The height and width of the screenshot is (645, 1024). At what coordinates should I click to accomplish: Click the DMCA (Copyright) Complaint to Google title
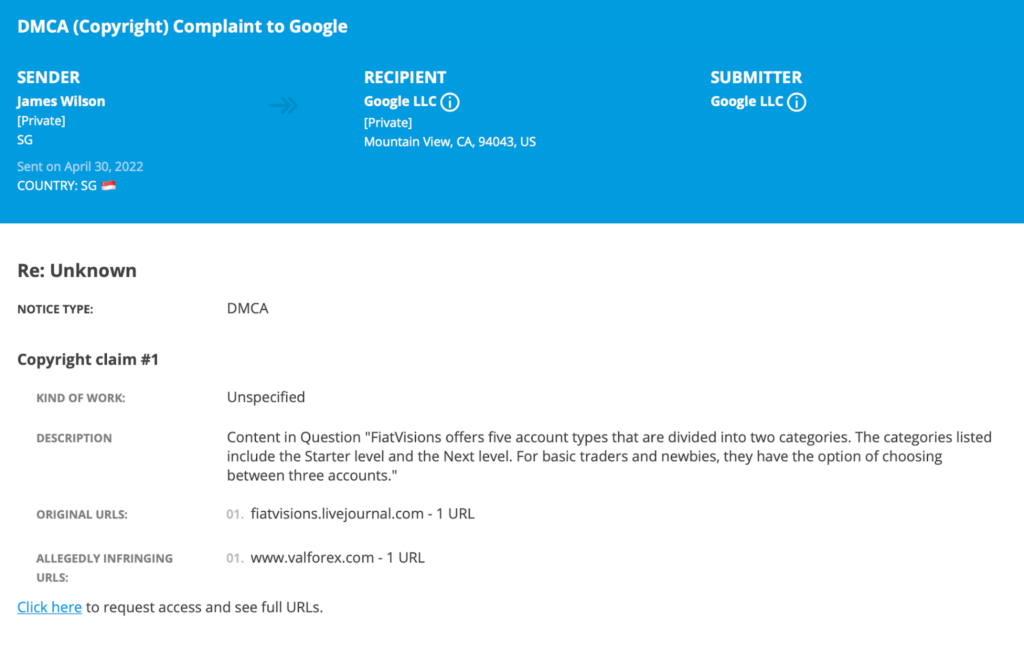pos(182,26)
